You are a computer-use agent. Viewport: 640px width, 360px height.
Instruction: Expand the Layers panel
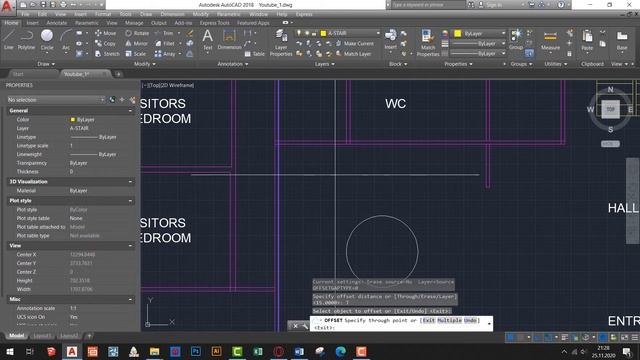[x=324, y=64]
